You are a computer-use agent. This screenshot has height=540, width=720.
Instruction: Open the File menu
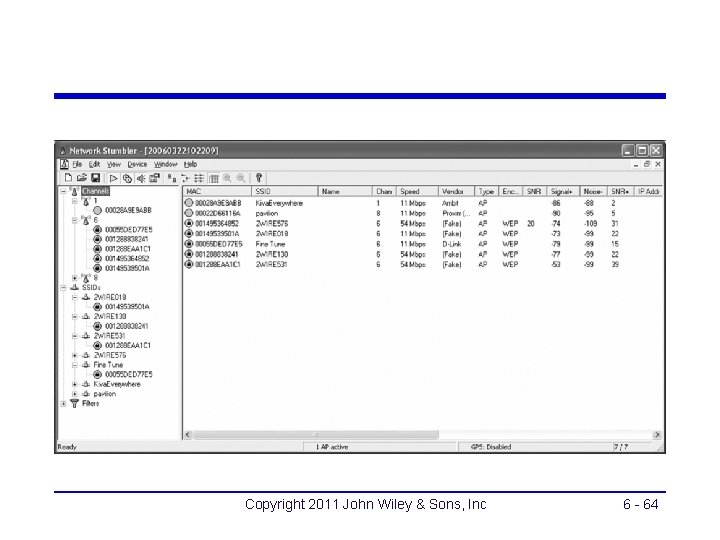[x=77, y=164]
